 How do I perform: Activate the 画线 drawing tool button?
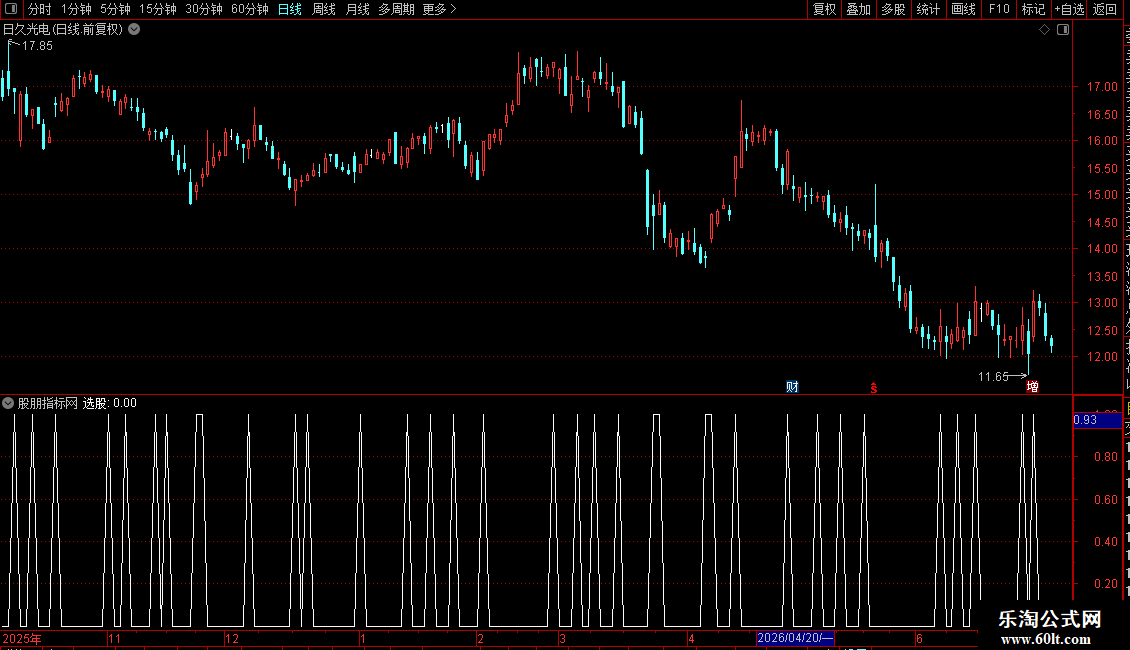(x=963, y=9)
